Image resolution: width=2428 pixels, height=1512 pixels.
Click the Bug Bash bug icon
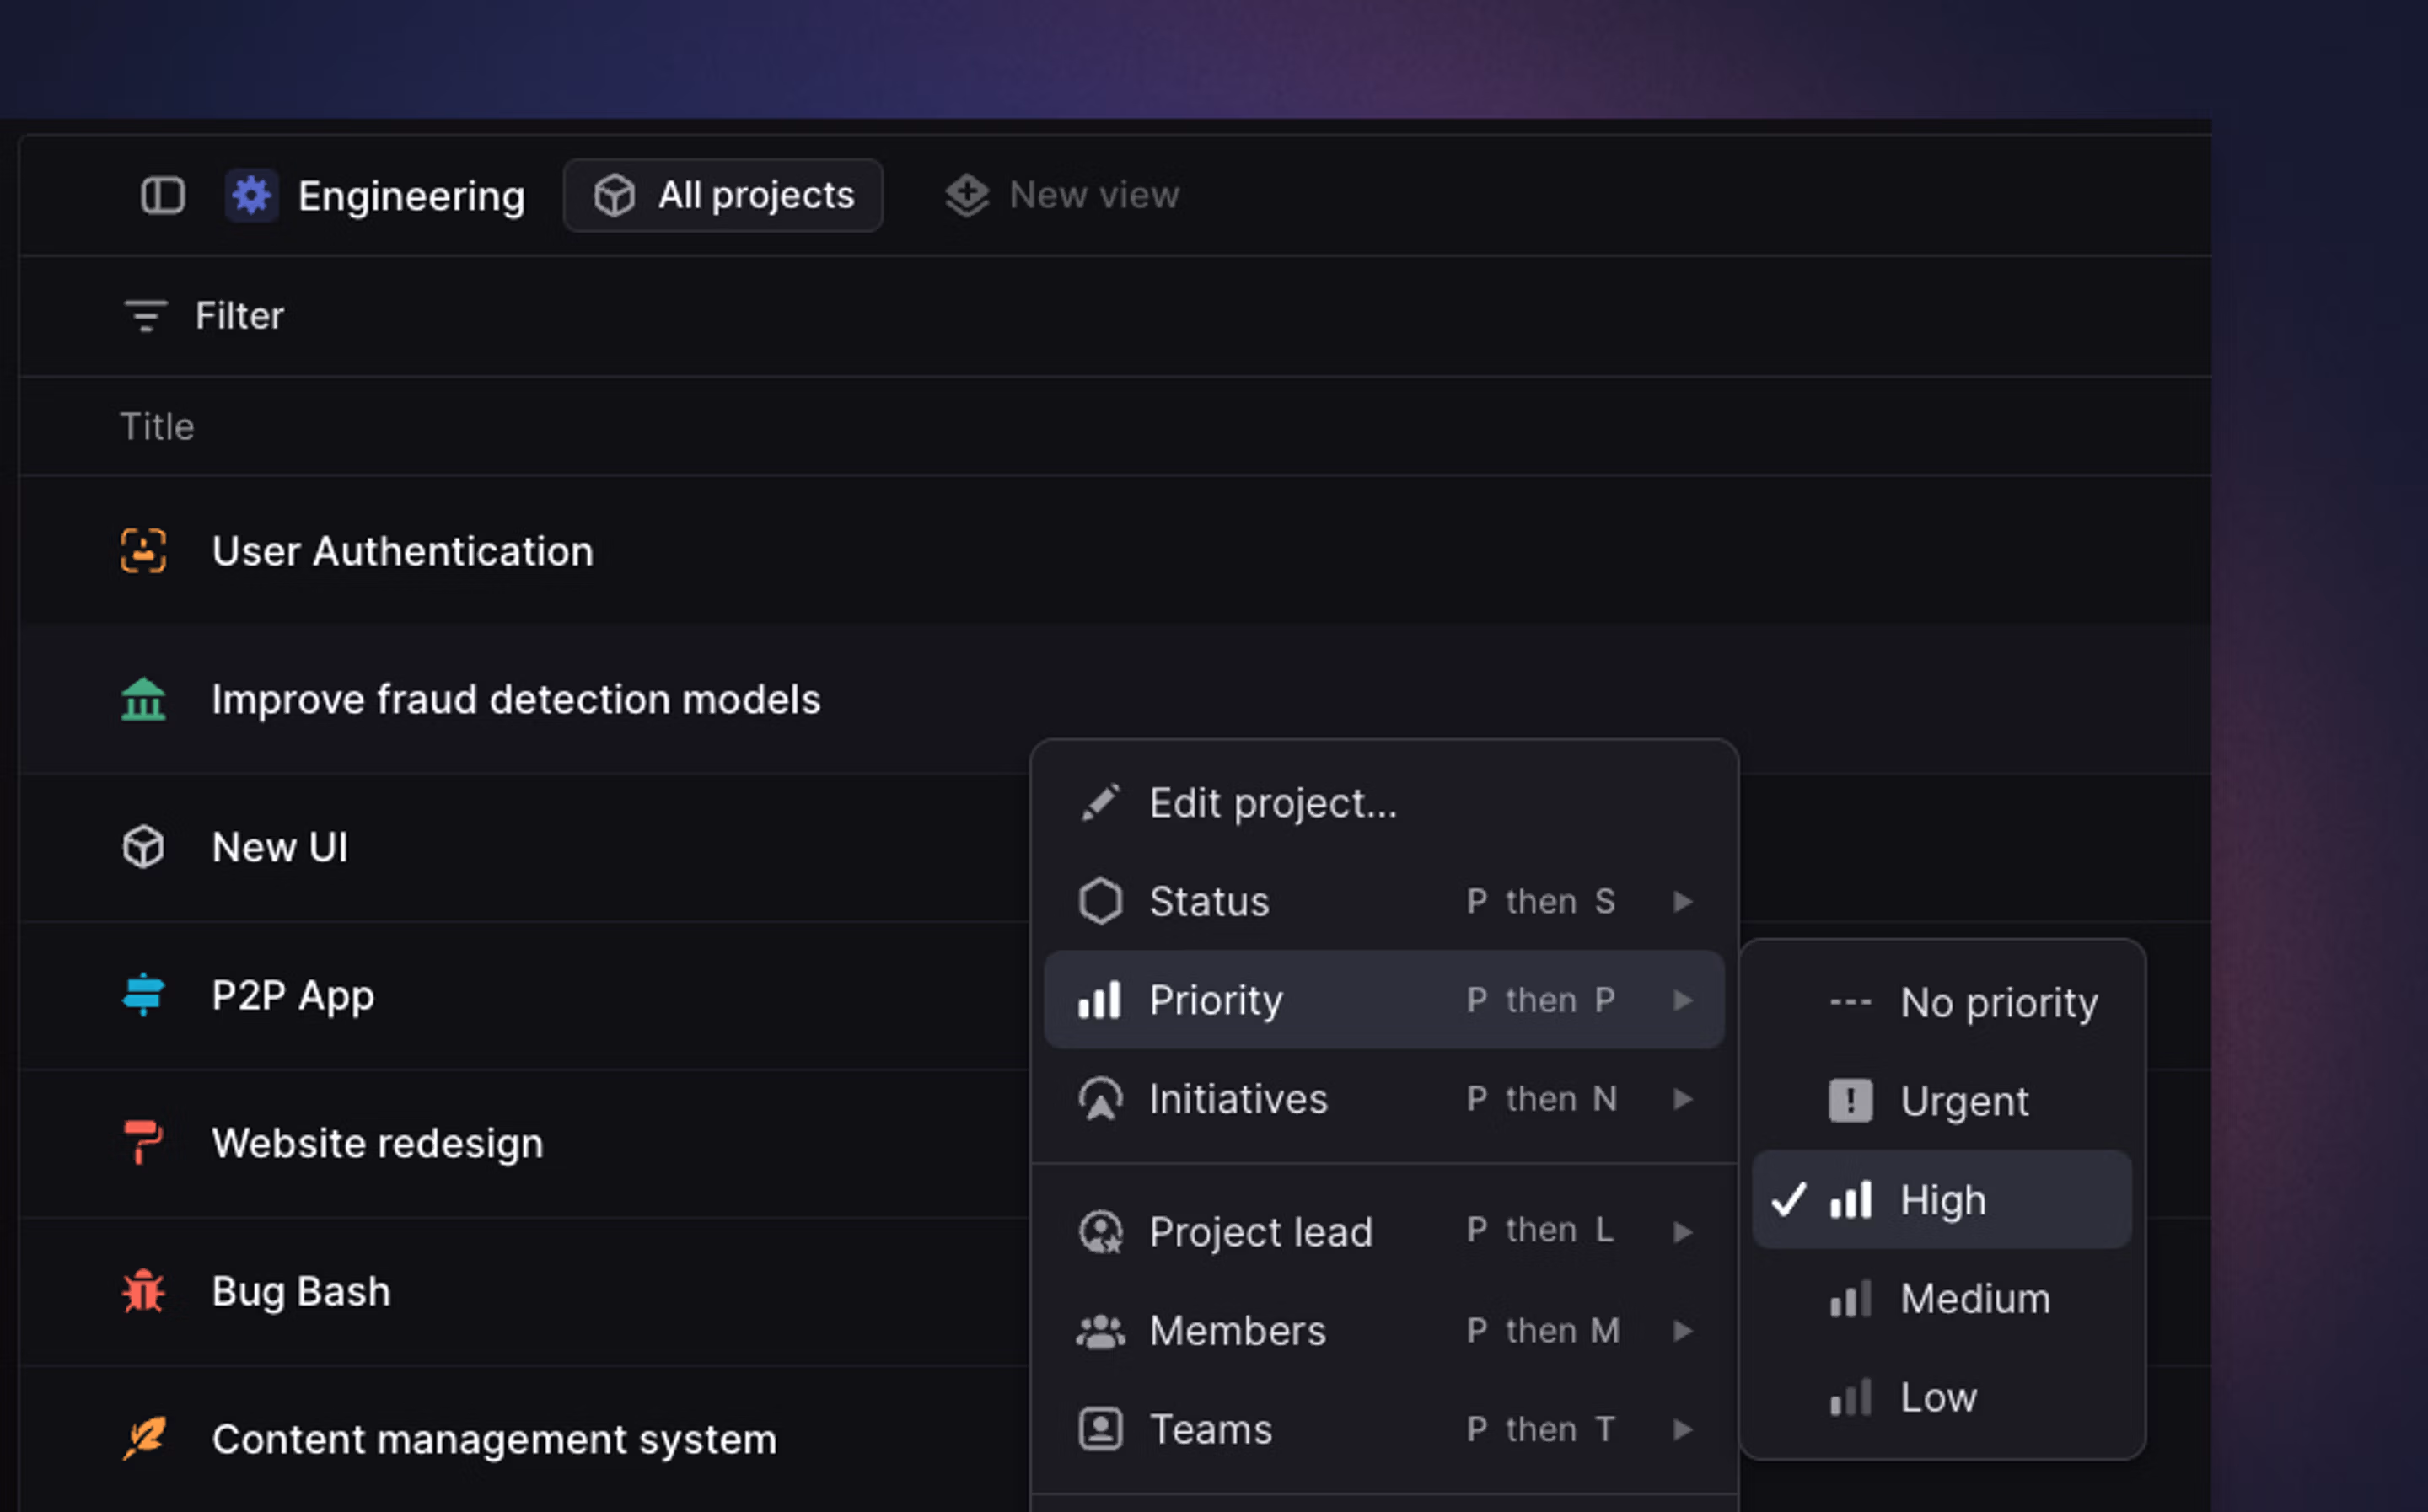tap(143, 1291)
